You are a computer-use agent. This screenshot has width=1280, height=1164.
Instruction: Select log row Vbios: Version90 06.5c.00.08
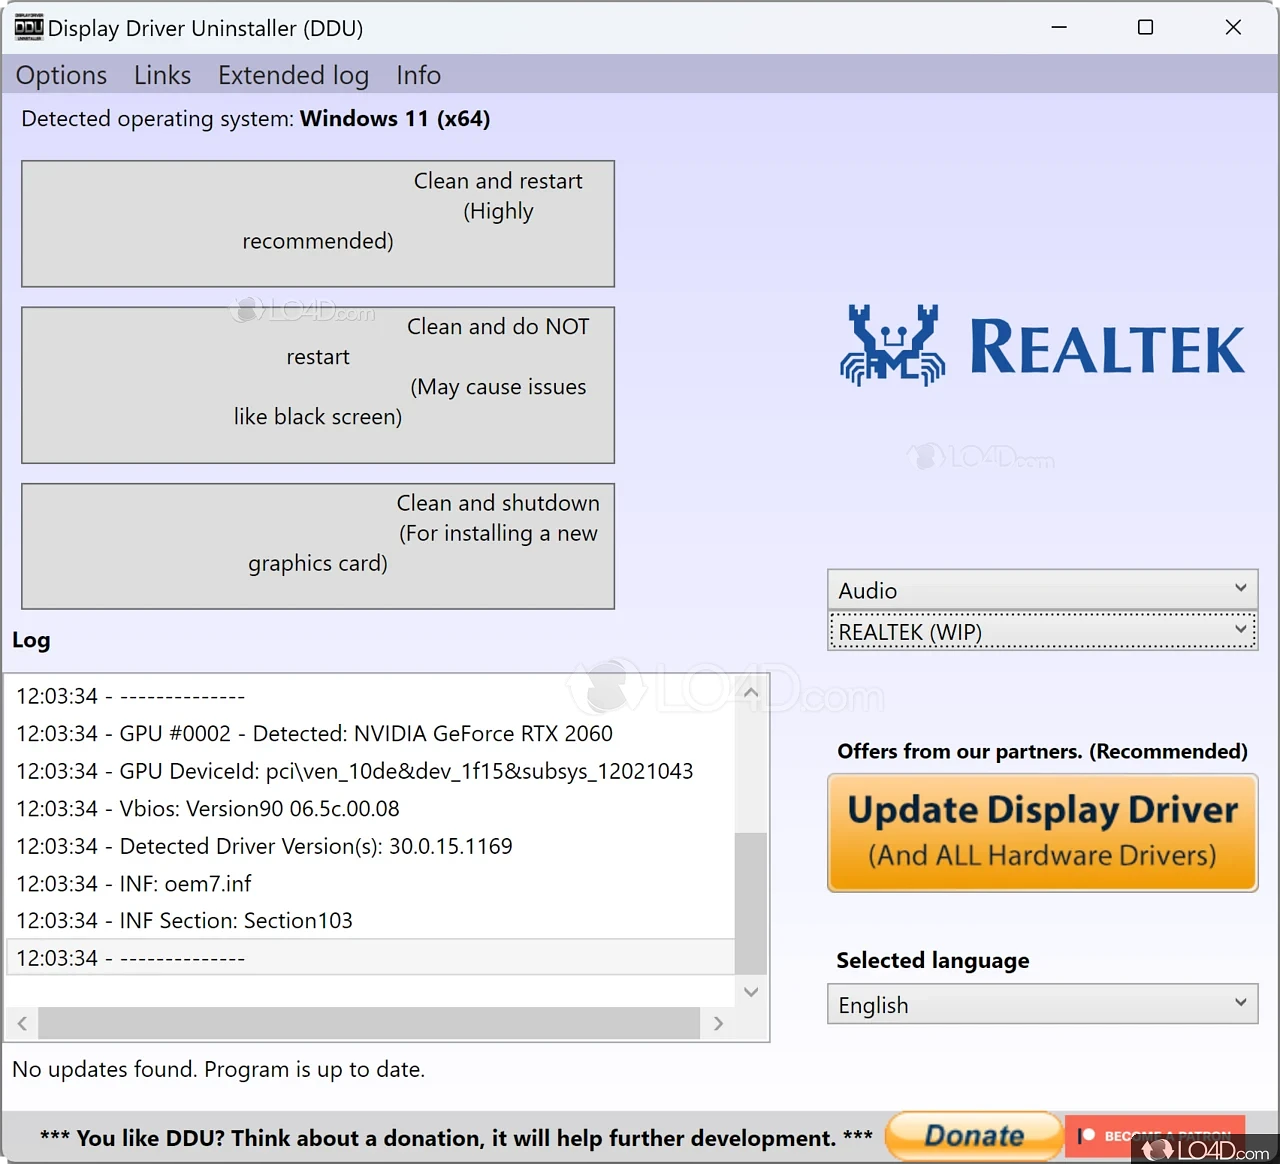coord(370,808)
